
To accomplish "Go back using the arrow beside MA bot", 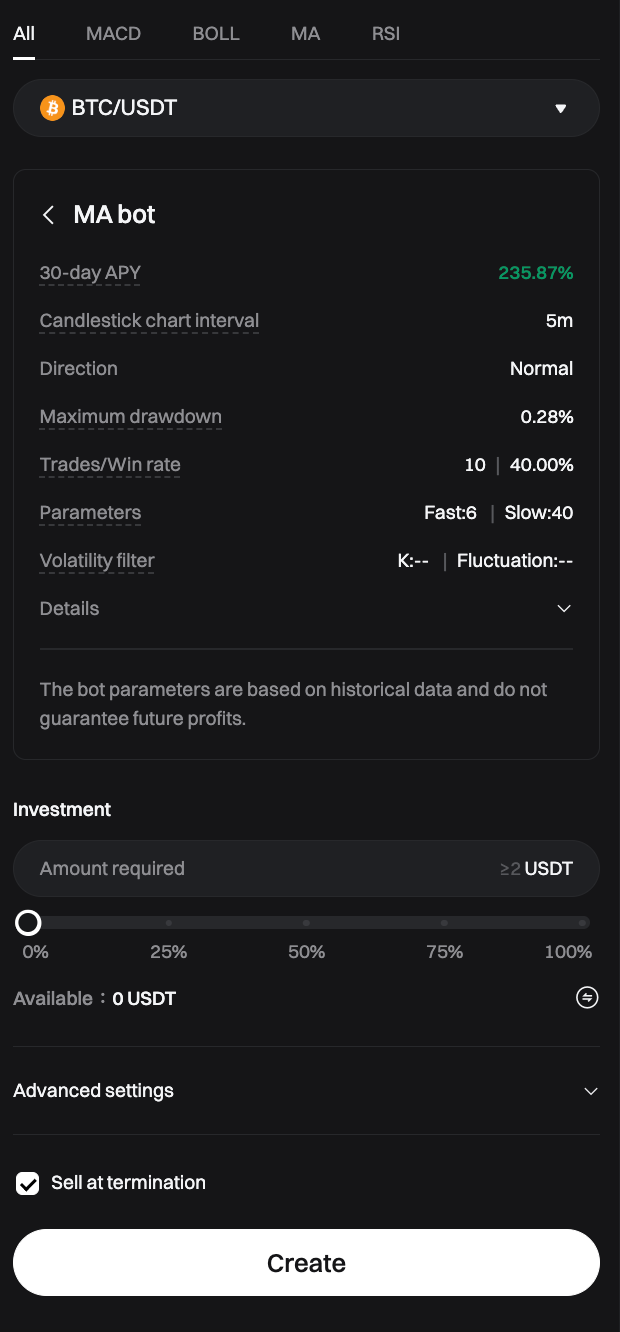I will (x=48, y=215).
